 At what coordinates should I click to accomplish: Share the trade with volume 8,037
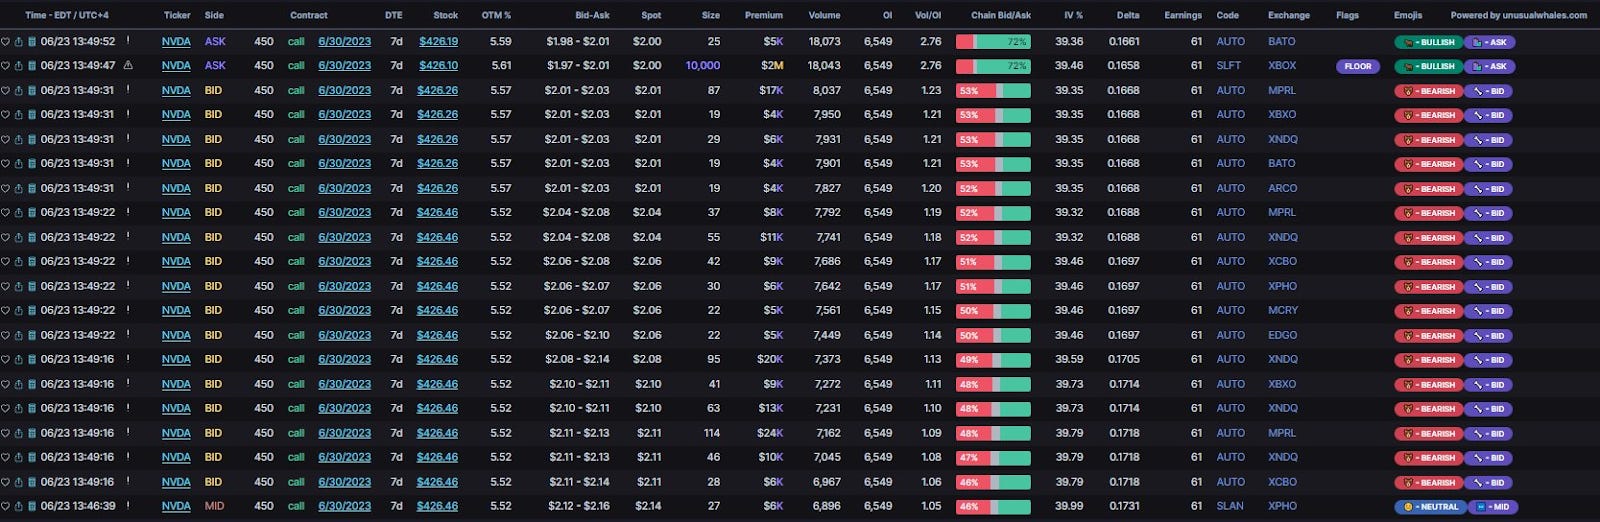pos(18,91)
